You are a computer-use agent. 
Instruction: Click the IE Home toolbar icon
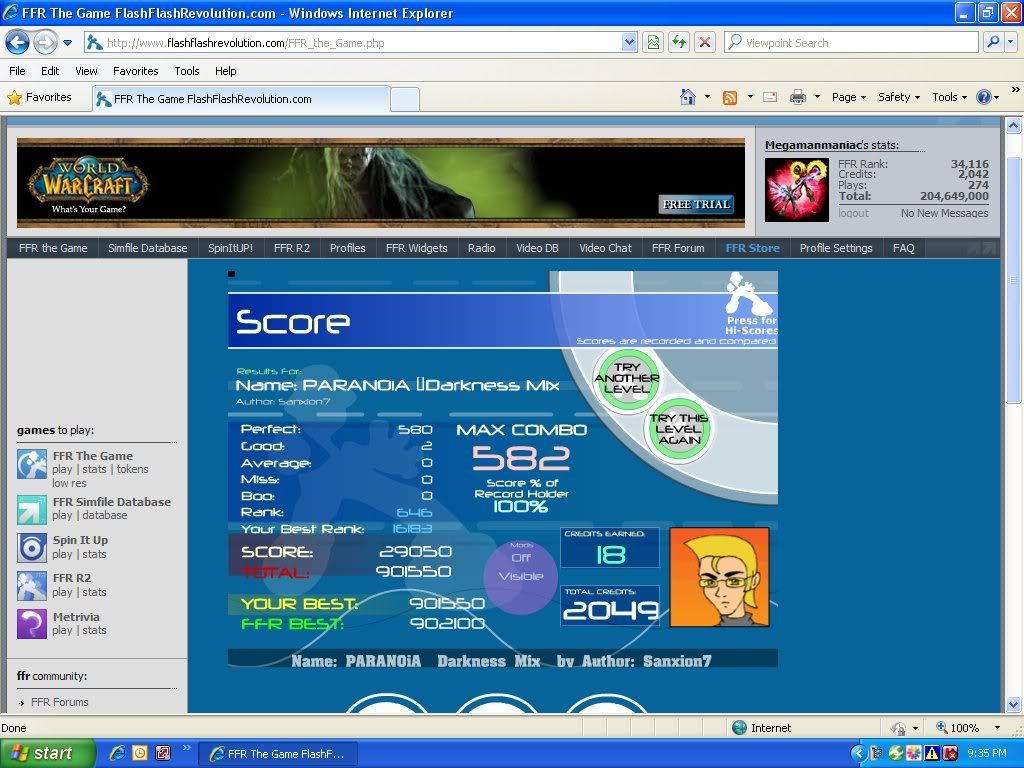click(x=688, y=97)
